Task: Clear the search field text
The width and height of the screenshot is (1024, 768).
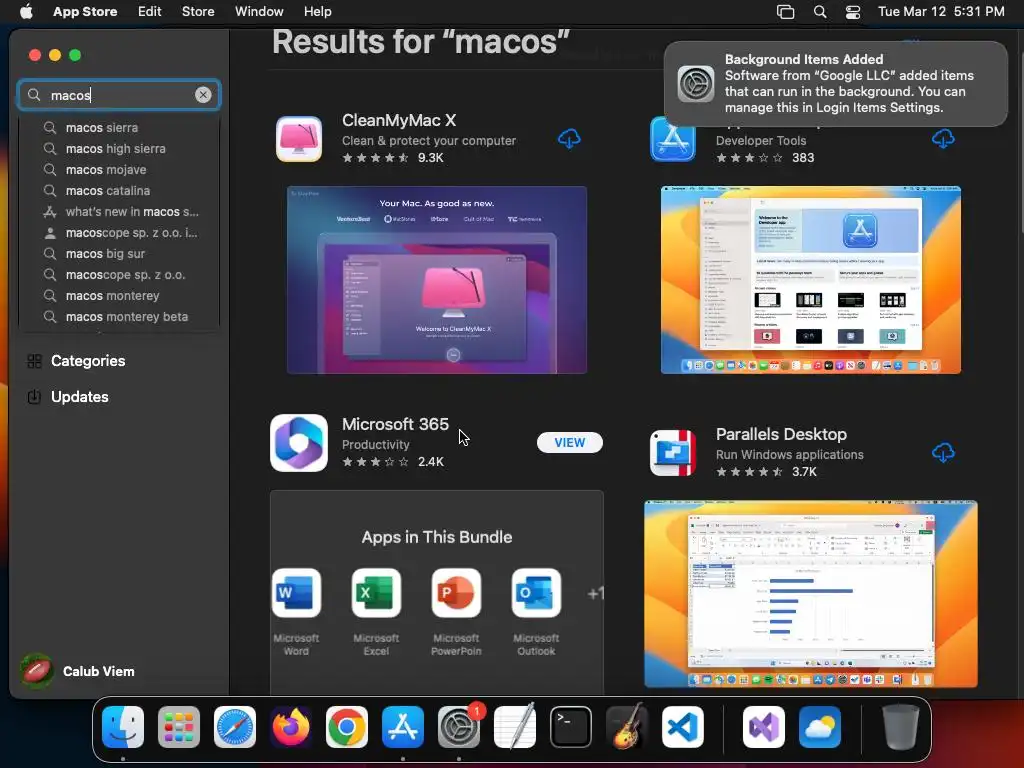Action: (203, 95)
